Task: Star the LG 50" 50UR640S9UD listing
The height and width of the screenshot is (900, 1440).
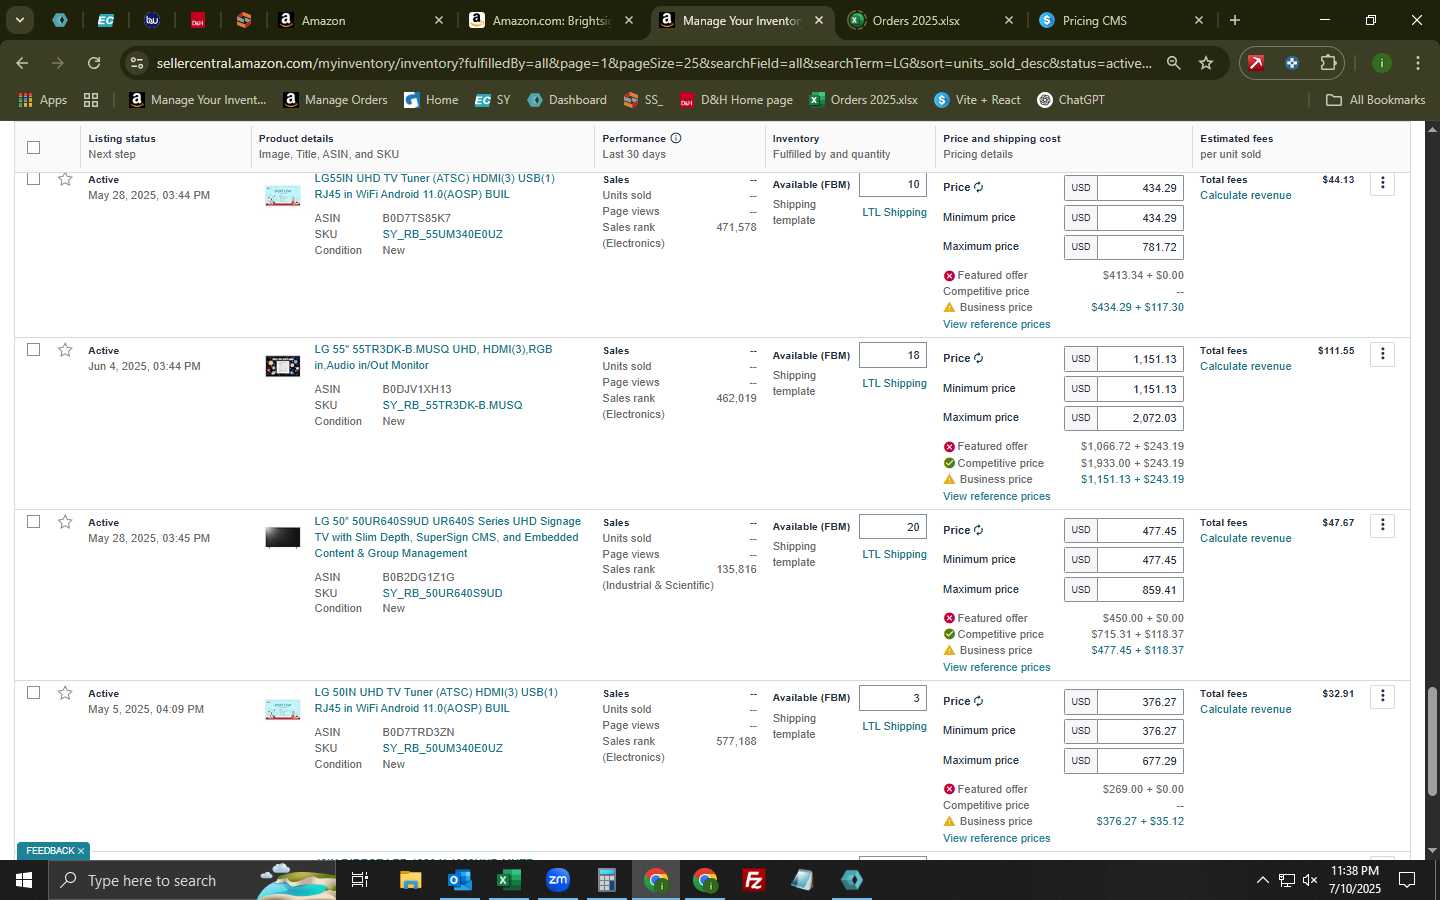Action: tap(65, 522)
